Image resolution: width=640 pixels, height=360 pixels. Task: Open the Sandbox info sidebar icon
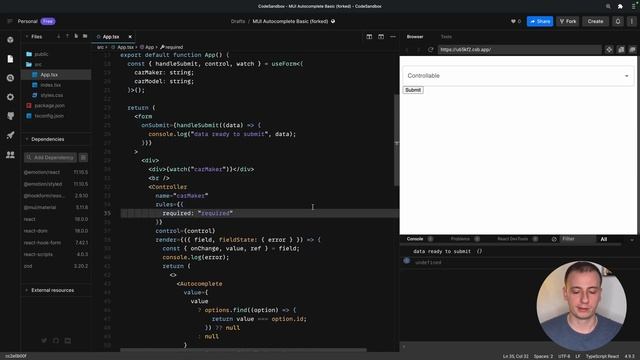(x=10, y=40)
